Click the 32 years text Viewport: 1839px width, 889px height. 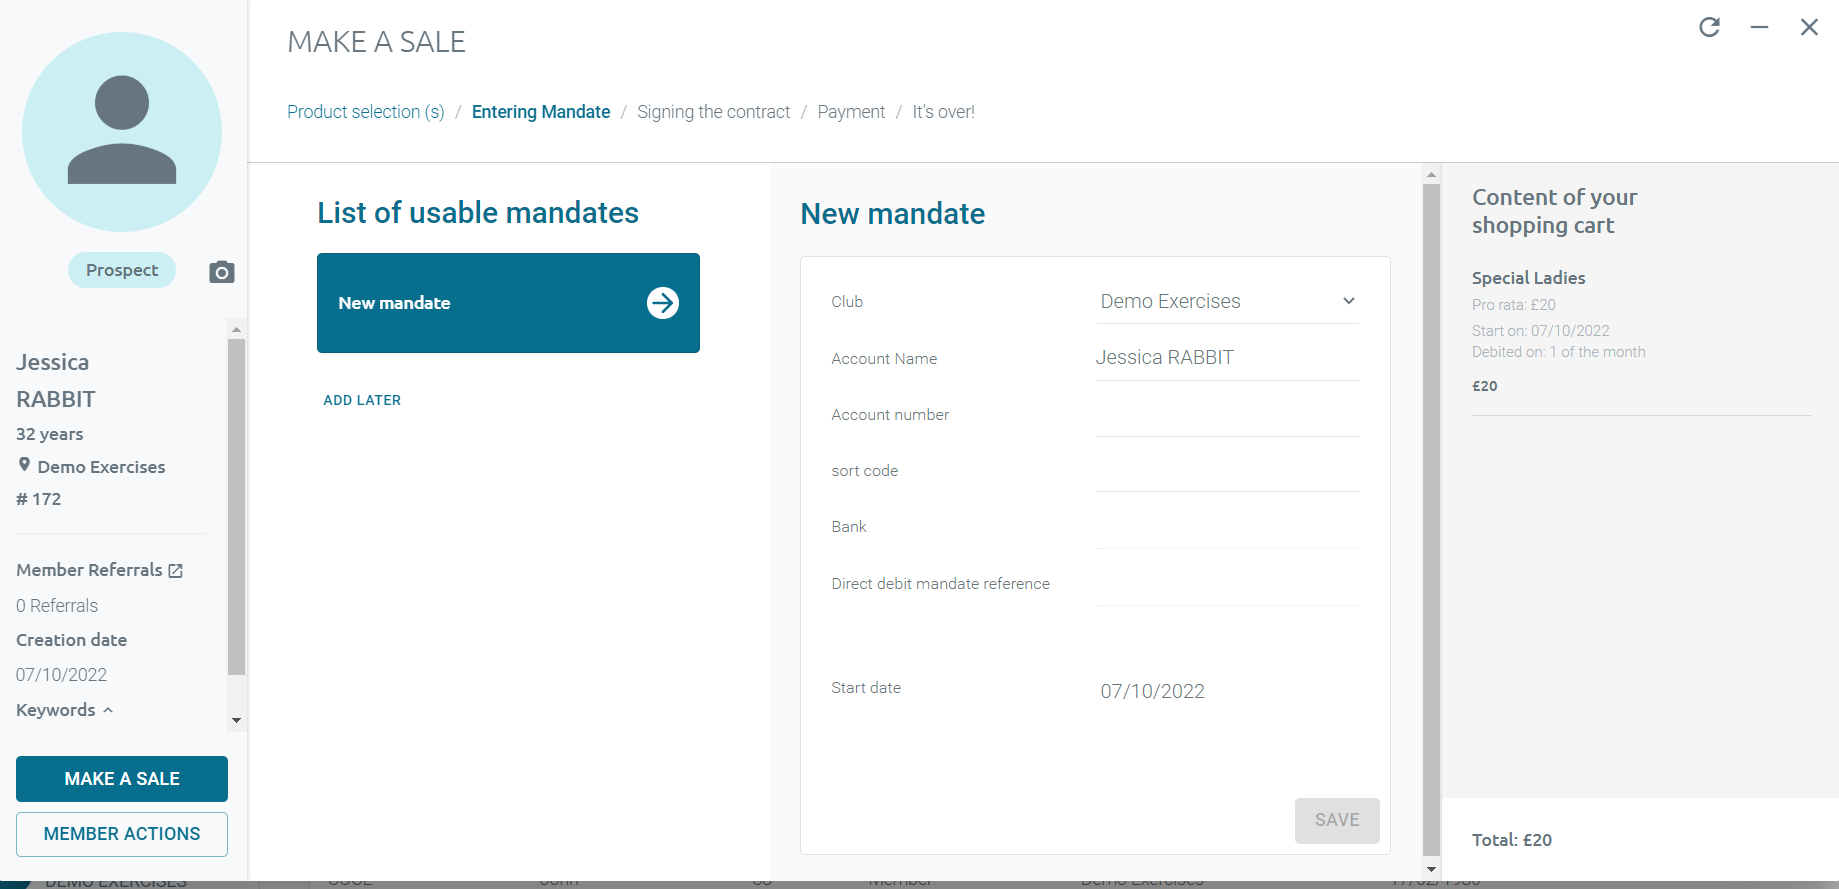50,434
